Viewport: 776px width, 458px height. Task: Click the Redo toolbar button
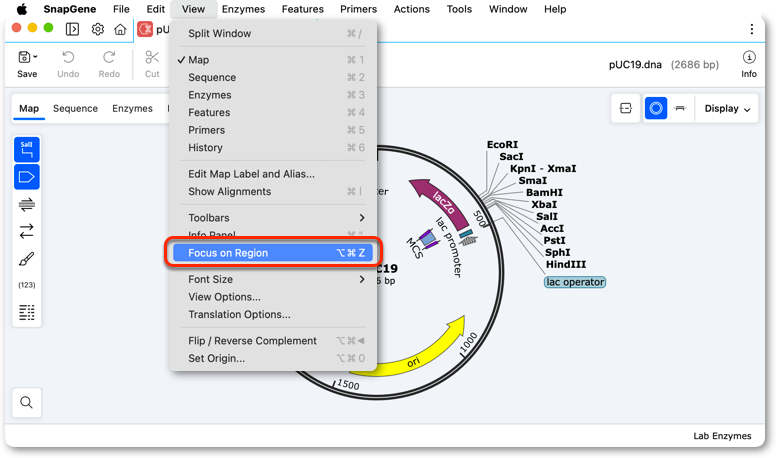click(x=109, y=64)
